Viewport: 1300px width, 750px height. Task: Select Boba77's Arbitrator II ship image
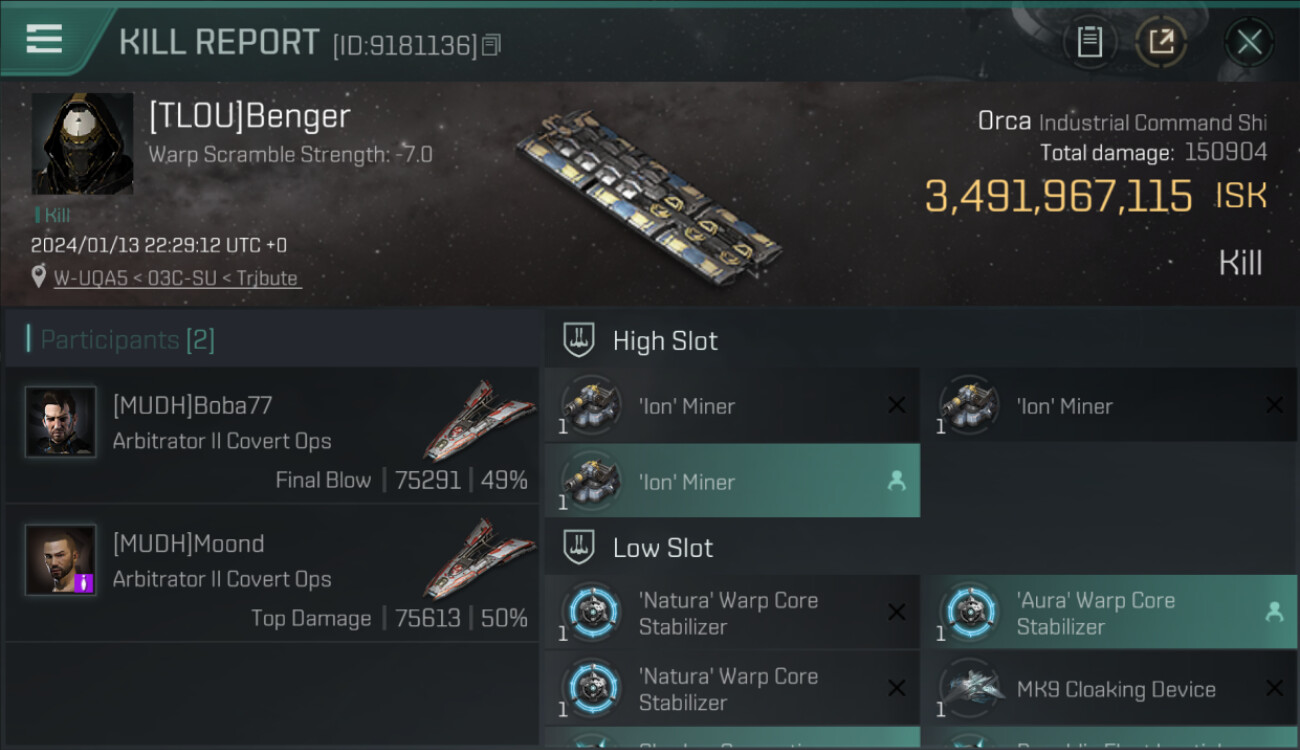(478, 420)
